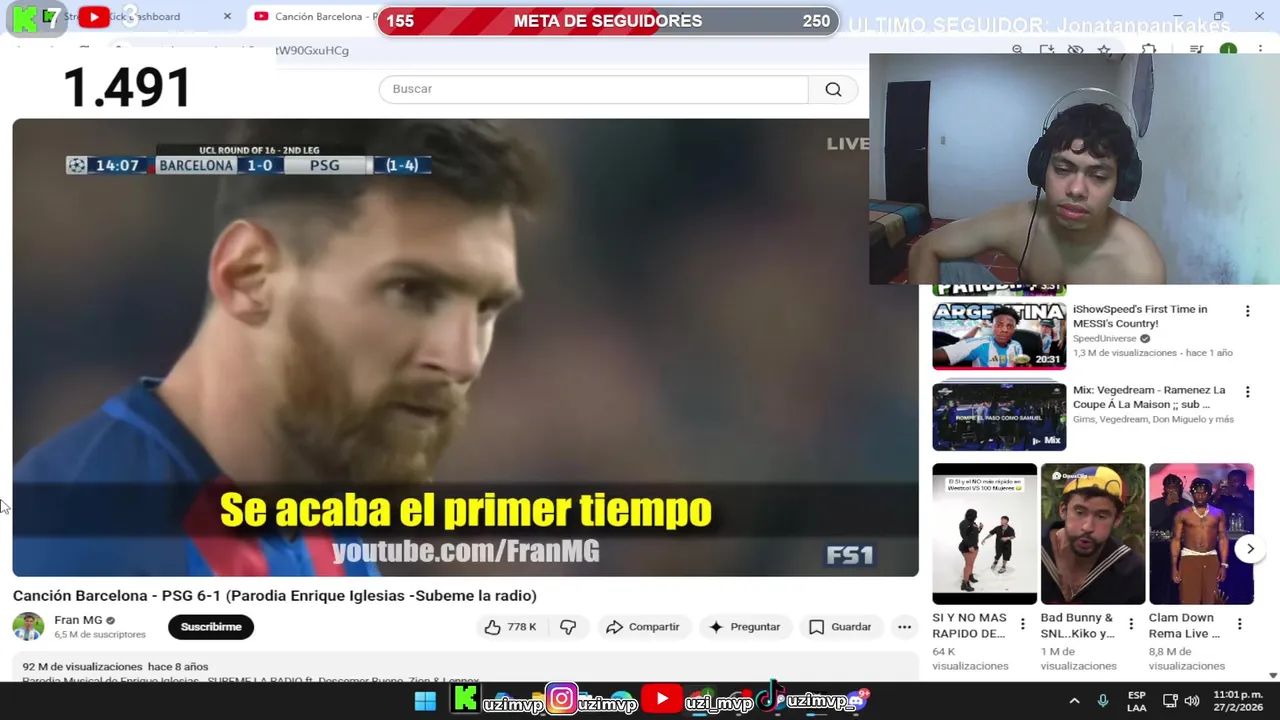Open the network tray icon
Viewport: 1280px width, 720px height.
point(1170,701)
